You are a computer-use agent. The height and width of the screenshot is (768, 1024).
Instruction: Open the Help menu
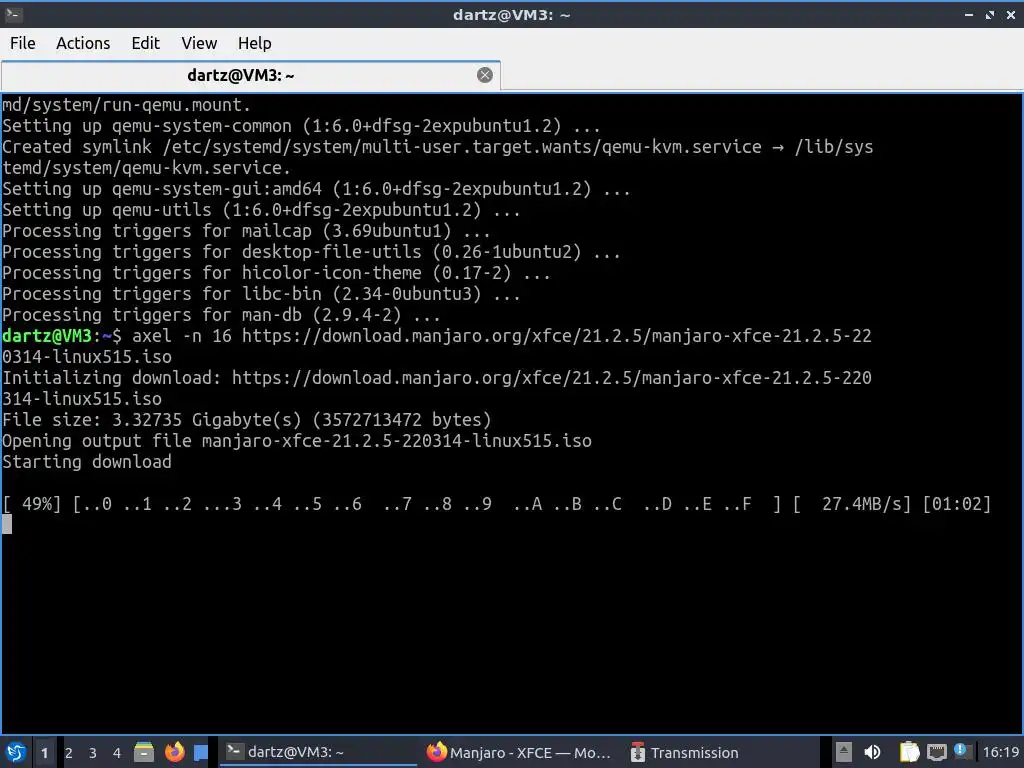click(x=254, y=43)
